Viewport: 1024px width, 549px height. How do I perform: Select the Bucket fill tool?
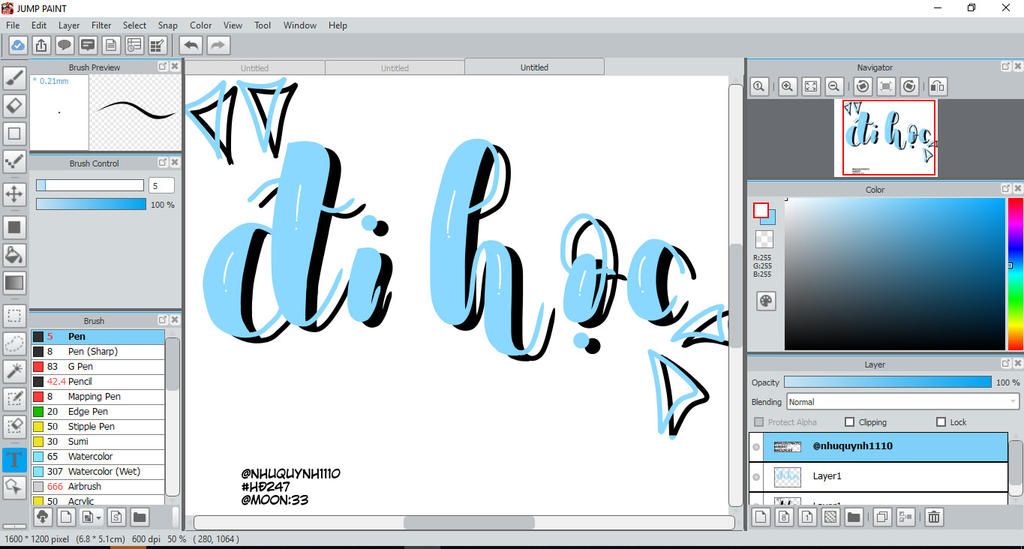click(x=14, y=255)
